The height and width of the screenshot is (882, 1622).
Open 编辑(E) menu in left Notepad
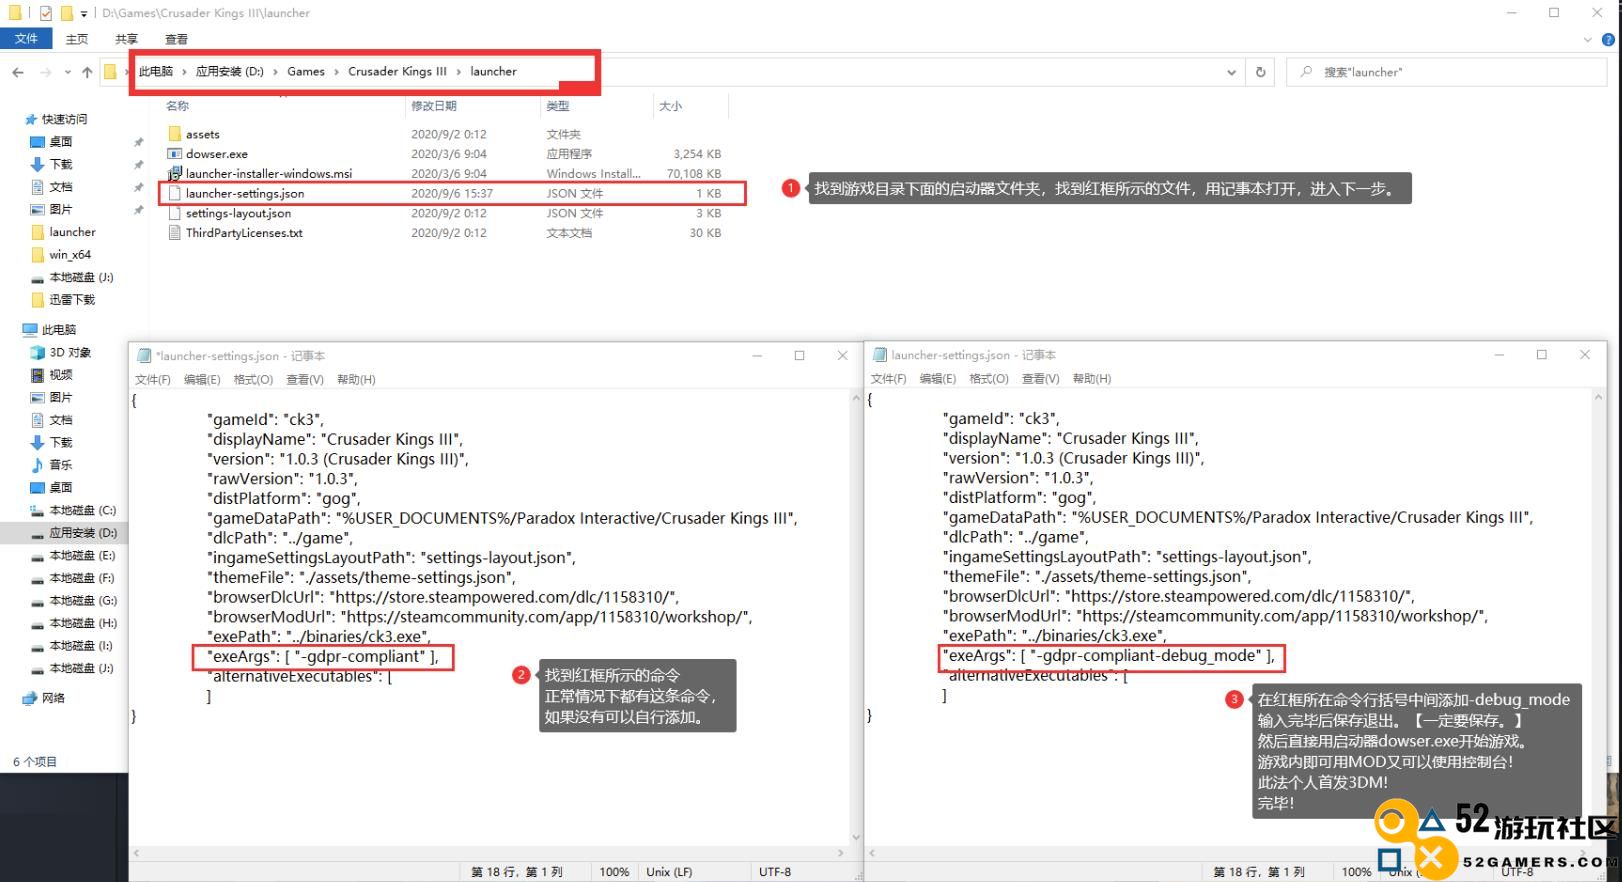pyautogui.click(x=202, y=379)
